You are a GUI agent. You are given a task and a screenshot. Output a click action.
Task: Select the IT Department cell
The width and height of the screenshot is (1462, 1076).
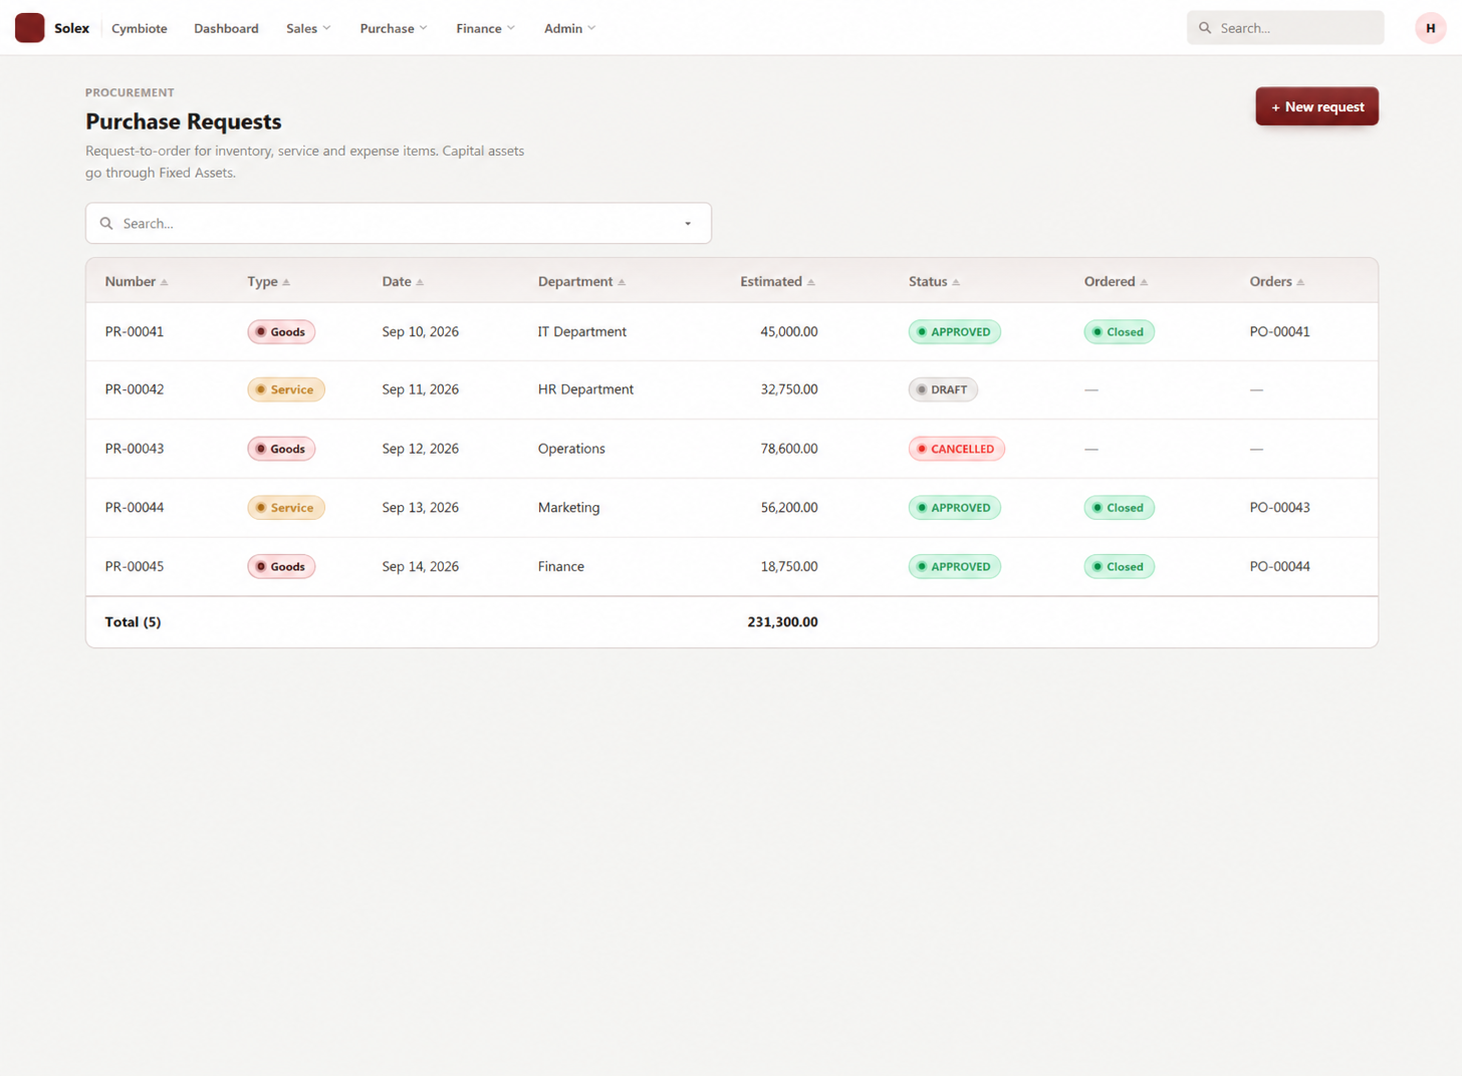[x=582, y=332]
